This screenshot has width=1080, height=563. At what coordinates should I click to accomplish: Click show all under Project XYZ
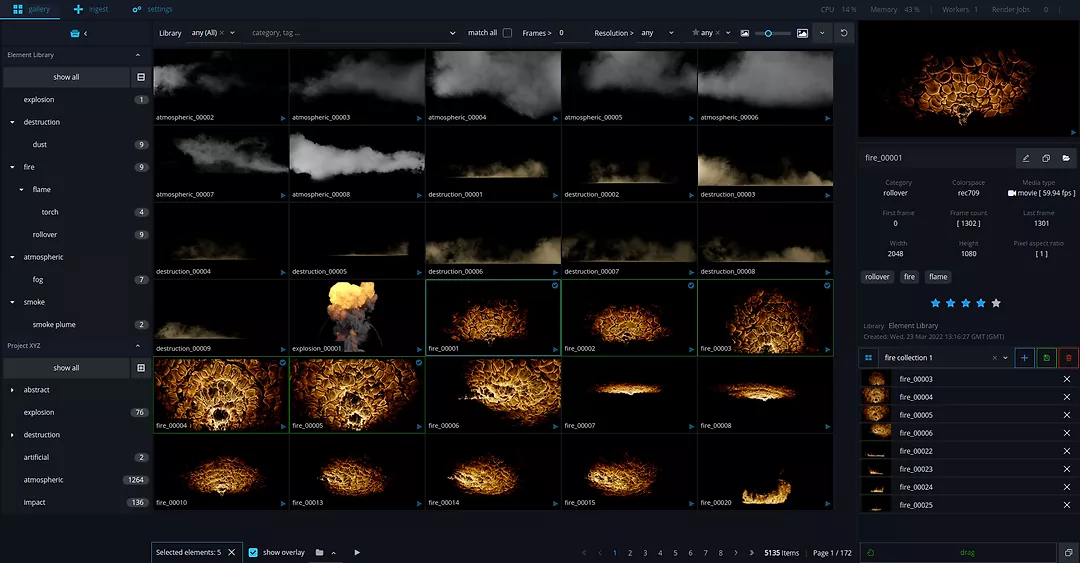click(x=66, y=368)
